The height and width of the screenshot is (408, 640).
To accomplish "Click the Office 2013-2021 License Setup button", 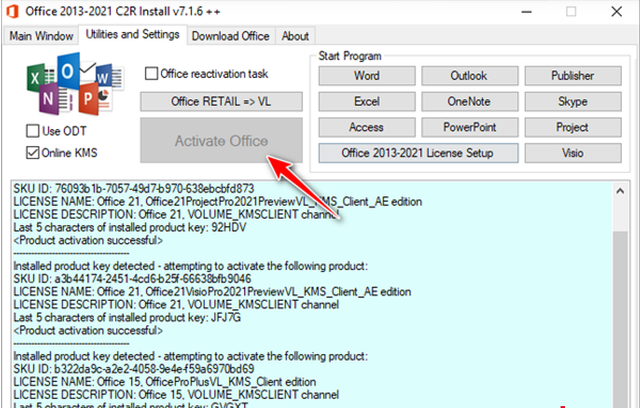I will 417,153.
